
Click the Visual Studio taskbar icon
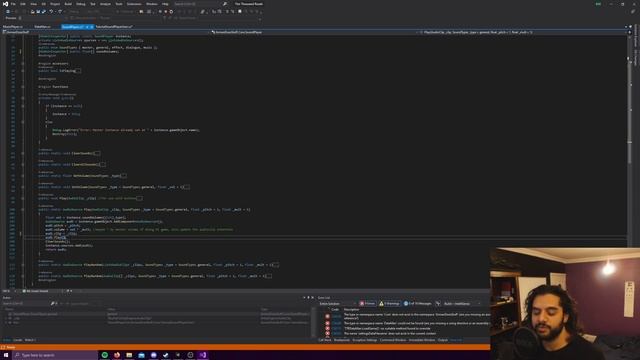coord(202,355)
